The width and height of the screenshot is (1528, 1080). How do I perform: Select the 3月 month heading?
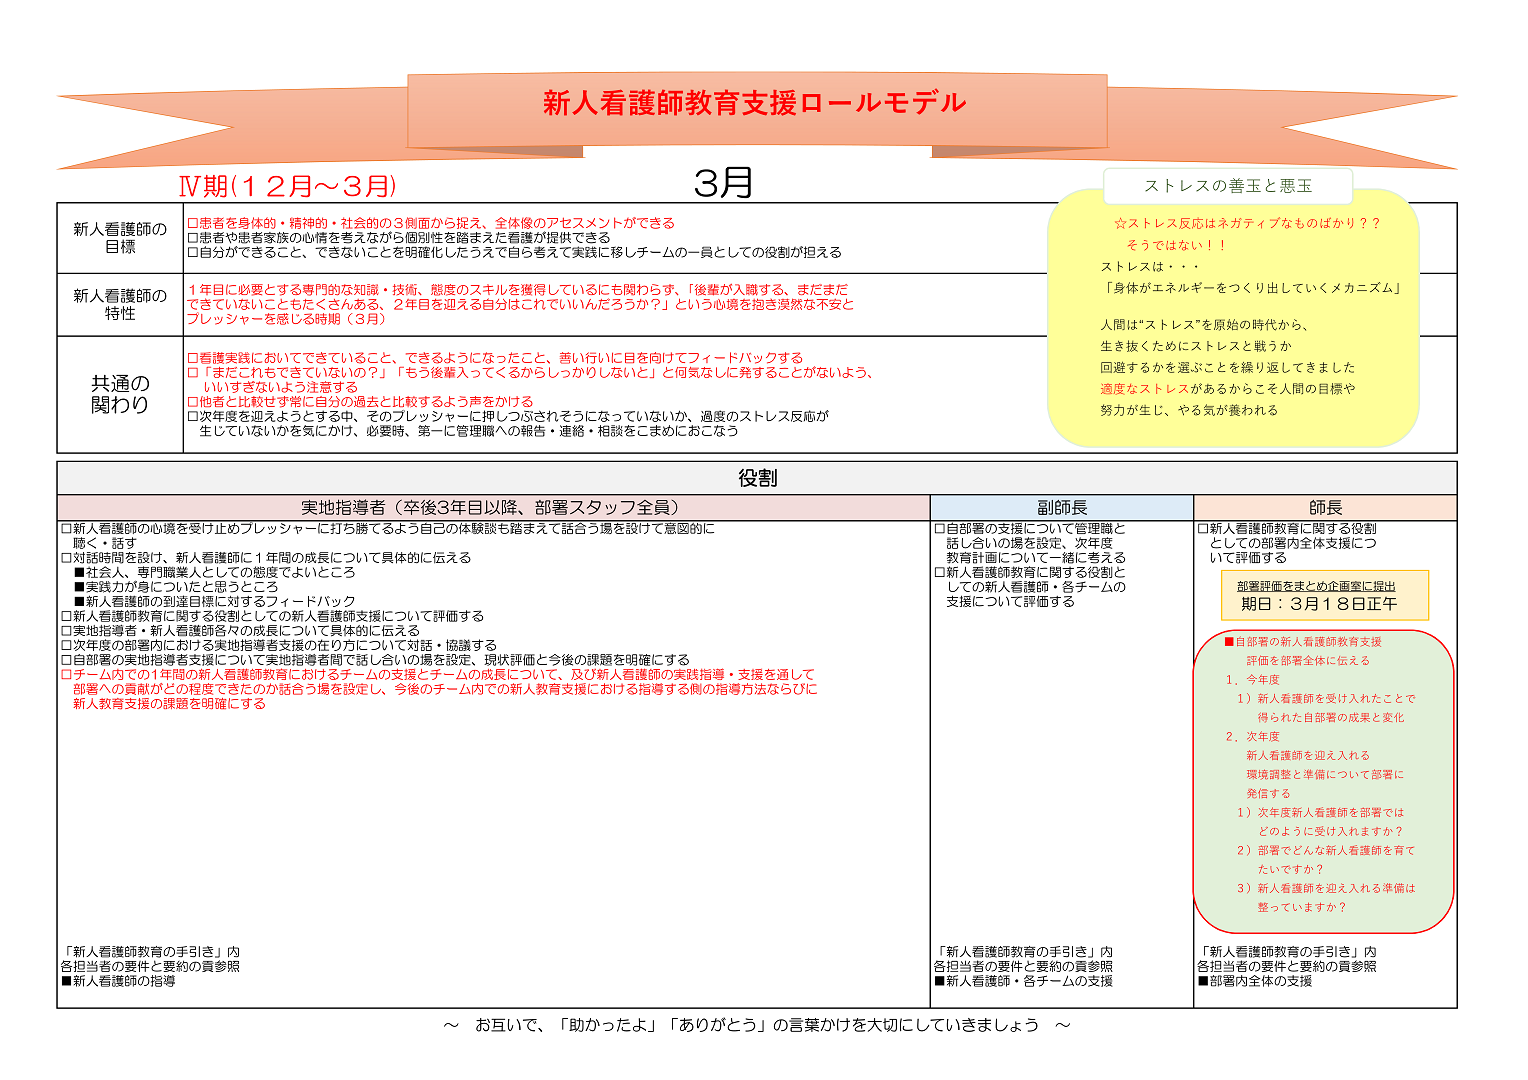pyautogui.click(x=723, y=183)
